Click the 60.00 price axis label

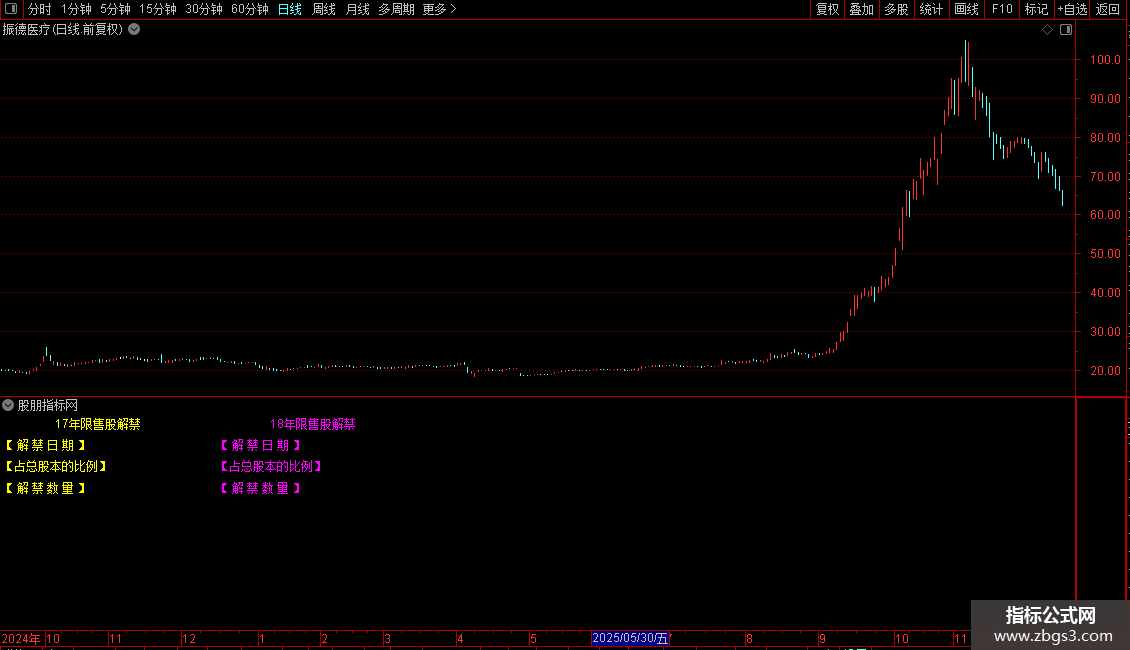pyautogui.click(x=1105, y=215)
